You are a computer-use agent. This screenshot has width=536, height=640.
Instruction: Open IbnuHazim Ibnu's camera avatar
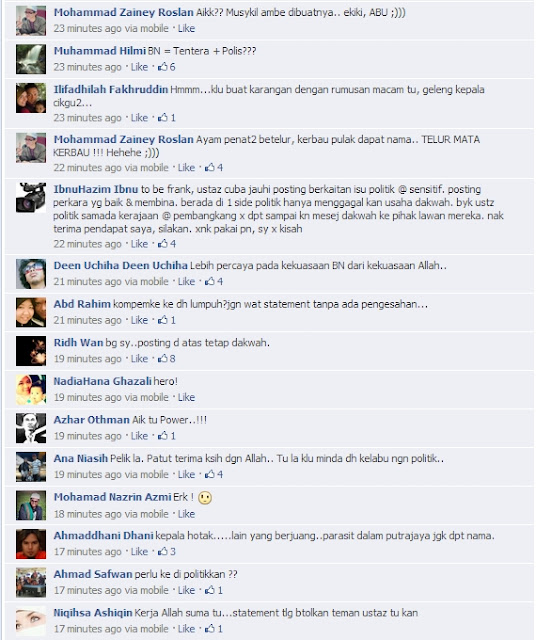tap(31, 198)
